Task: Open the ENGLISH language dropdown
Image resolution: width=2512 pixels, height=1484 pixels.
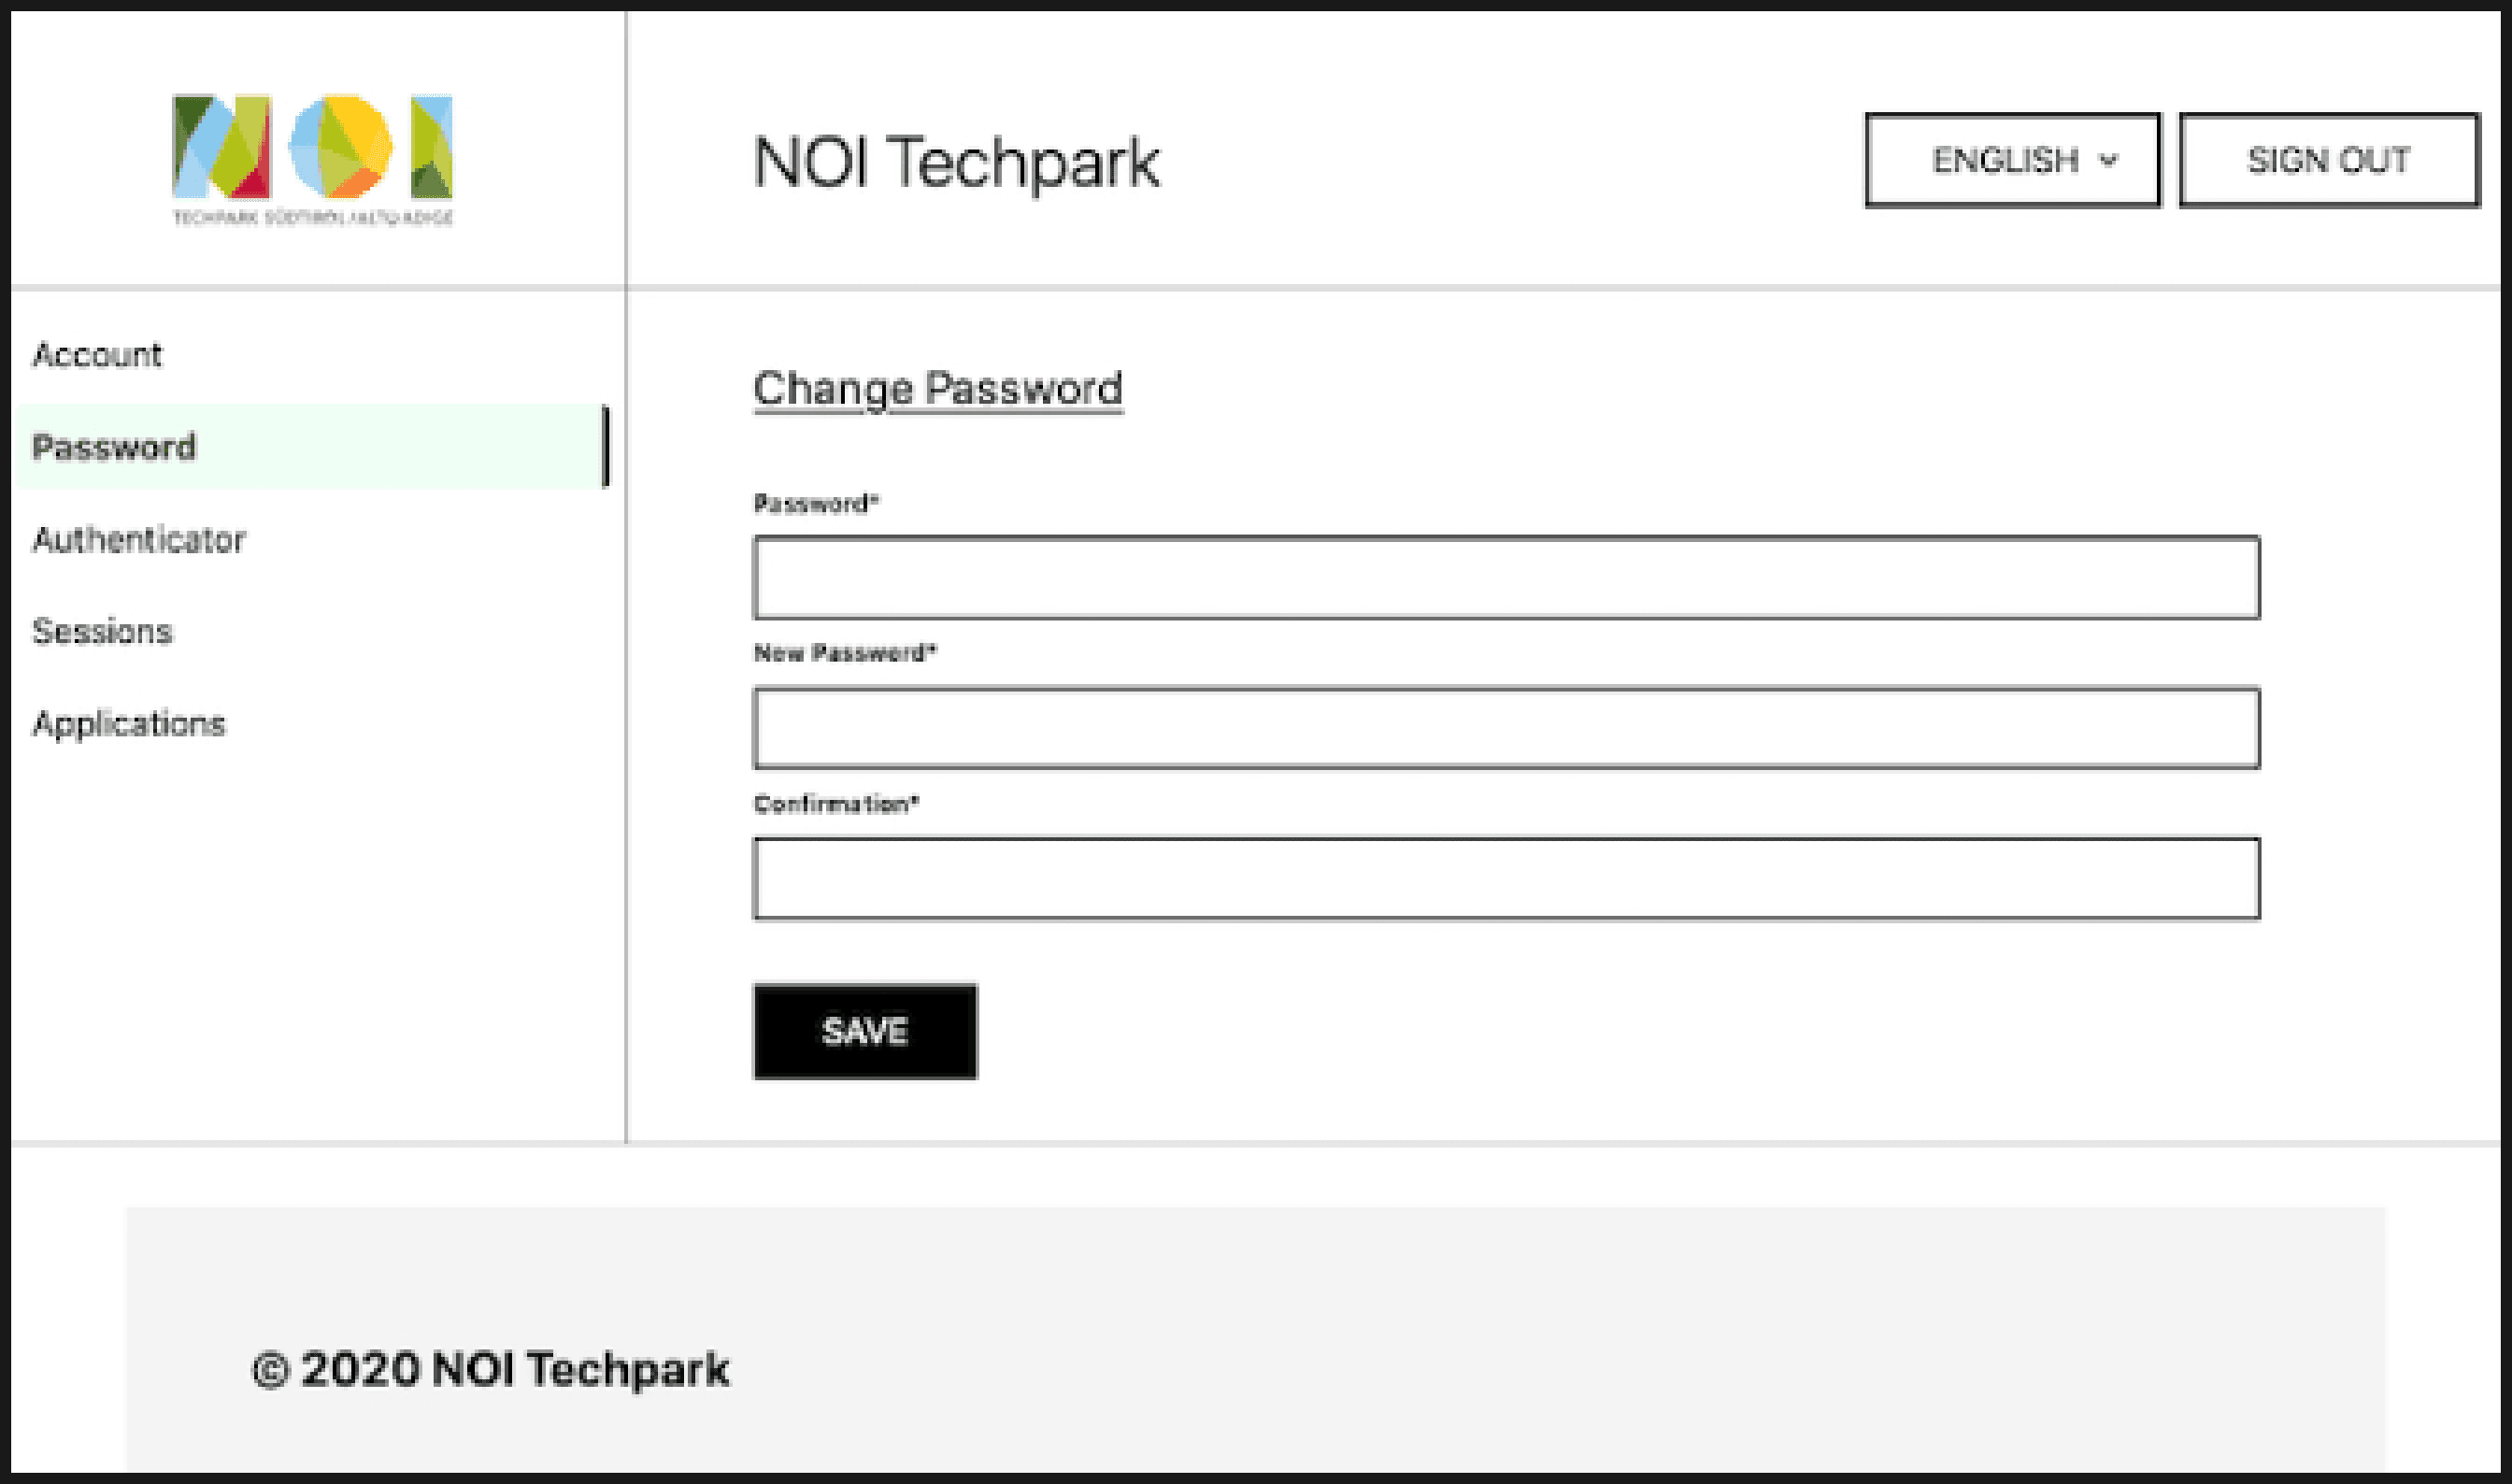Action: tap(2011, 160)
